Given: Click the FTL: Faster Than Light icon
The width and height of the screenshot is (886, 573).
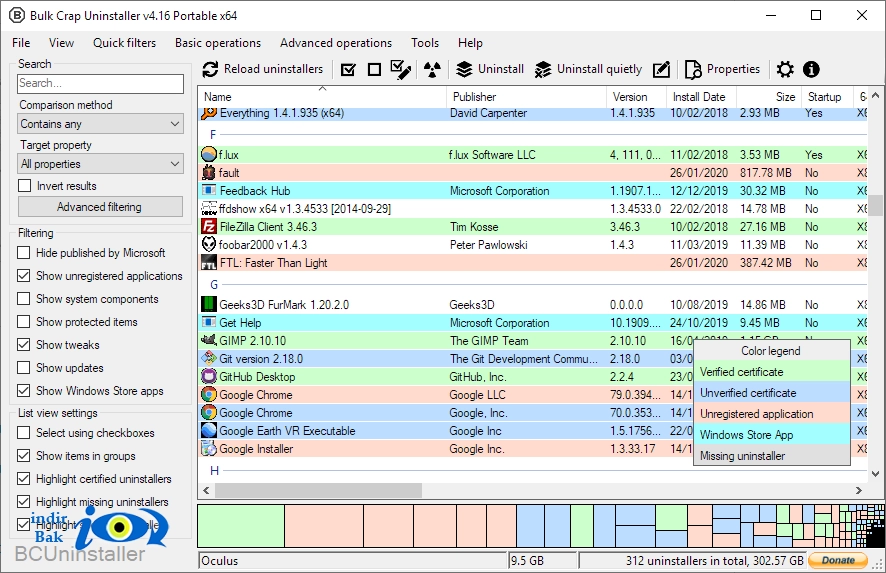Looking at the screenshot, I should 209,263.
